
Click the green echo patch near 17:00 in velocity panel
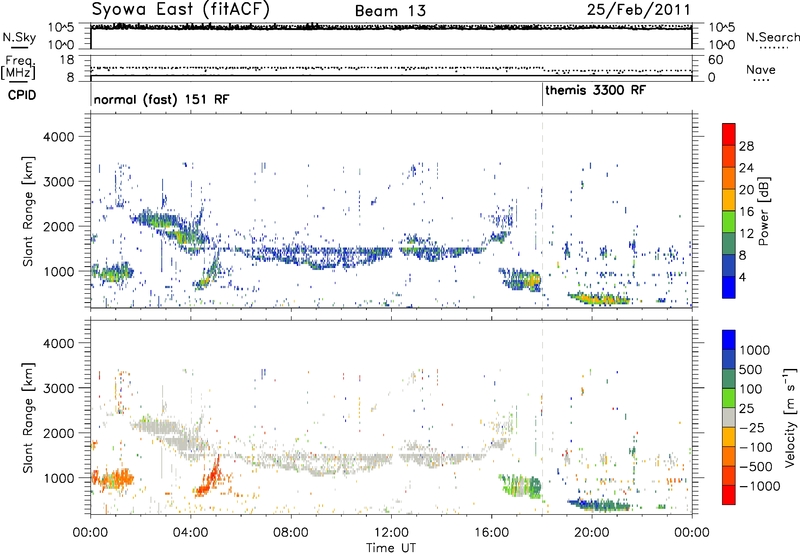520,485
